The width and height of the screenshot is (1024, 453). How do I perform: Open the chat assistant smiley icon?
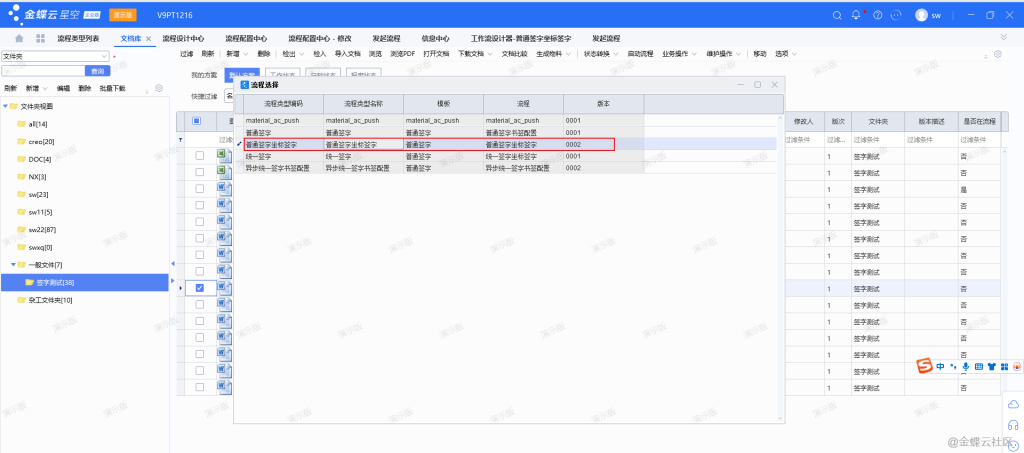click(897, 15)
